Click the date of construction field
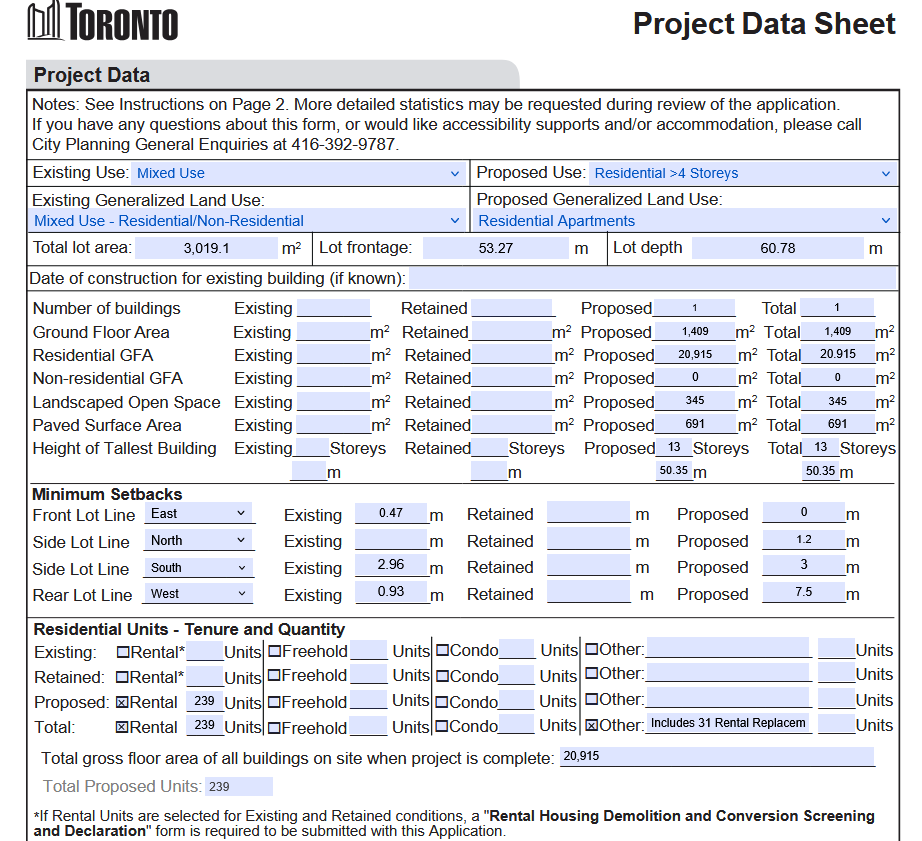Viewport: 922px width, 841px height. coord(650,278)
